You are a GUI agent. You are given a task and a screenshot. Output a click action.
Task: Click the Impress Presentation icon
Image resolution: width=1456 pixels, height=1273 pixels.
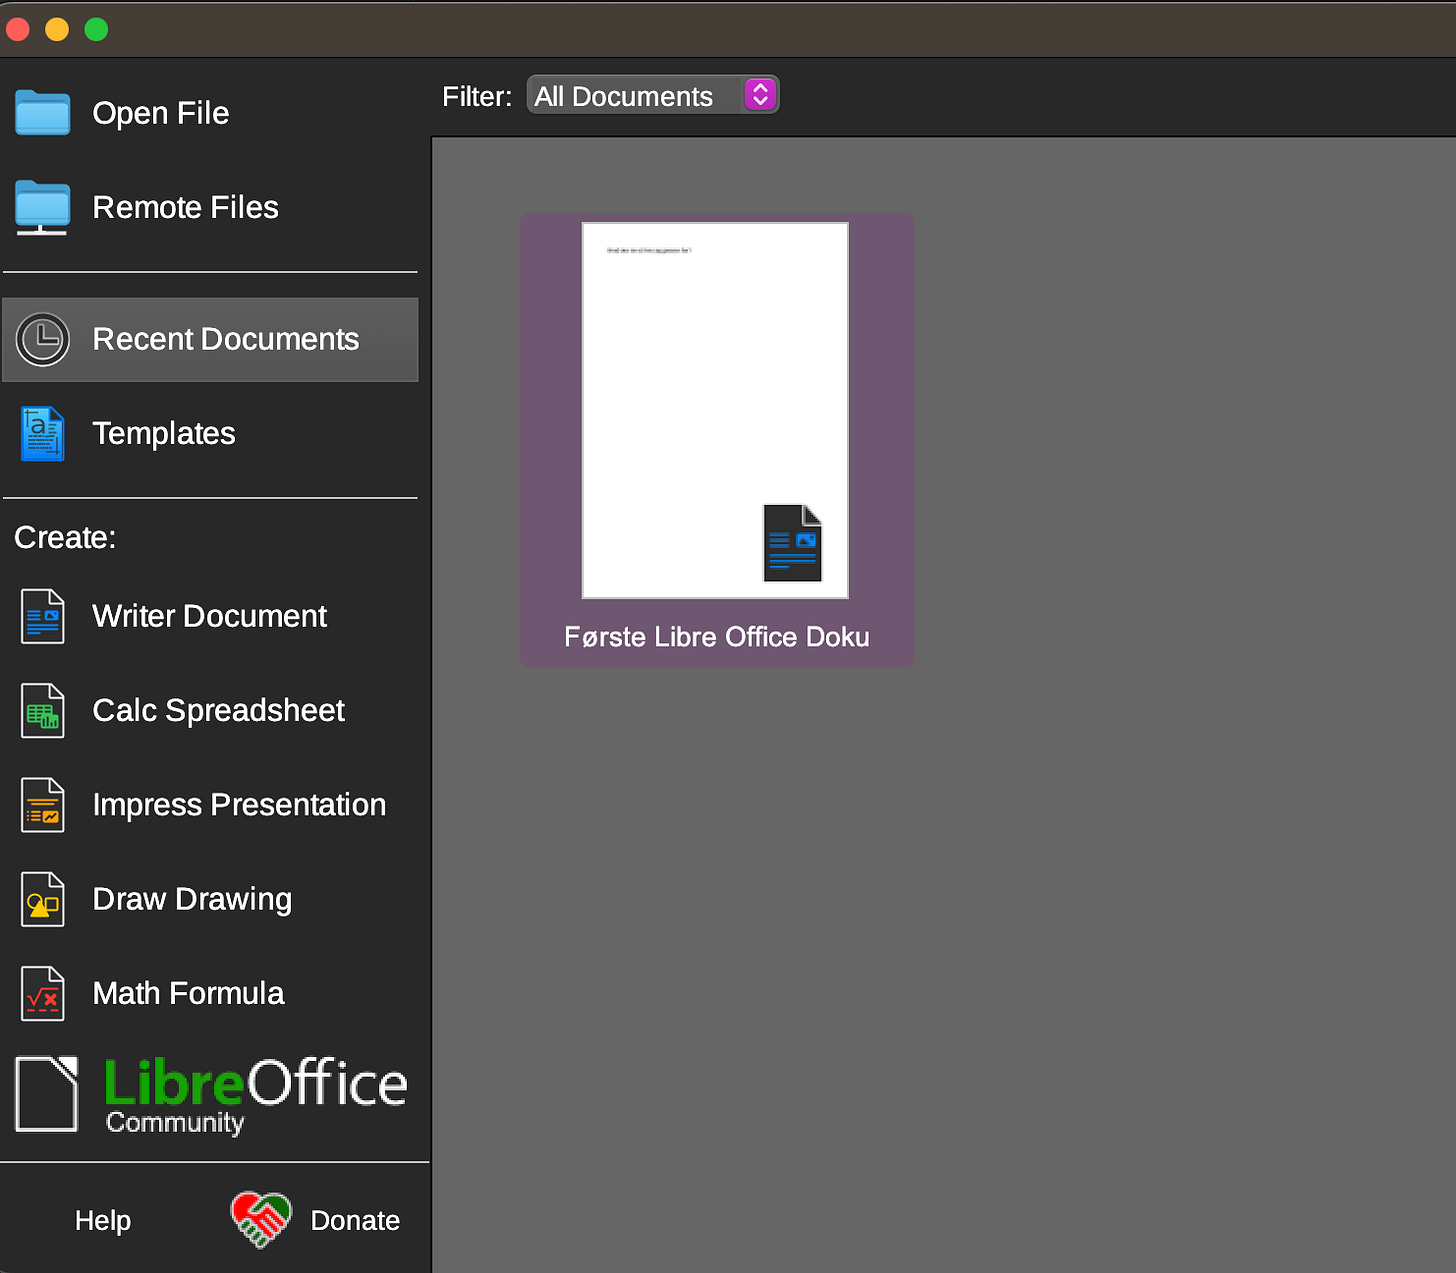pyautogui.click(x=42, y=805)
